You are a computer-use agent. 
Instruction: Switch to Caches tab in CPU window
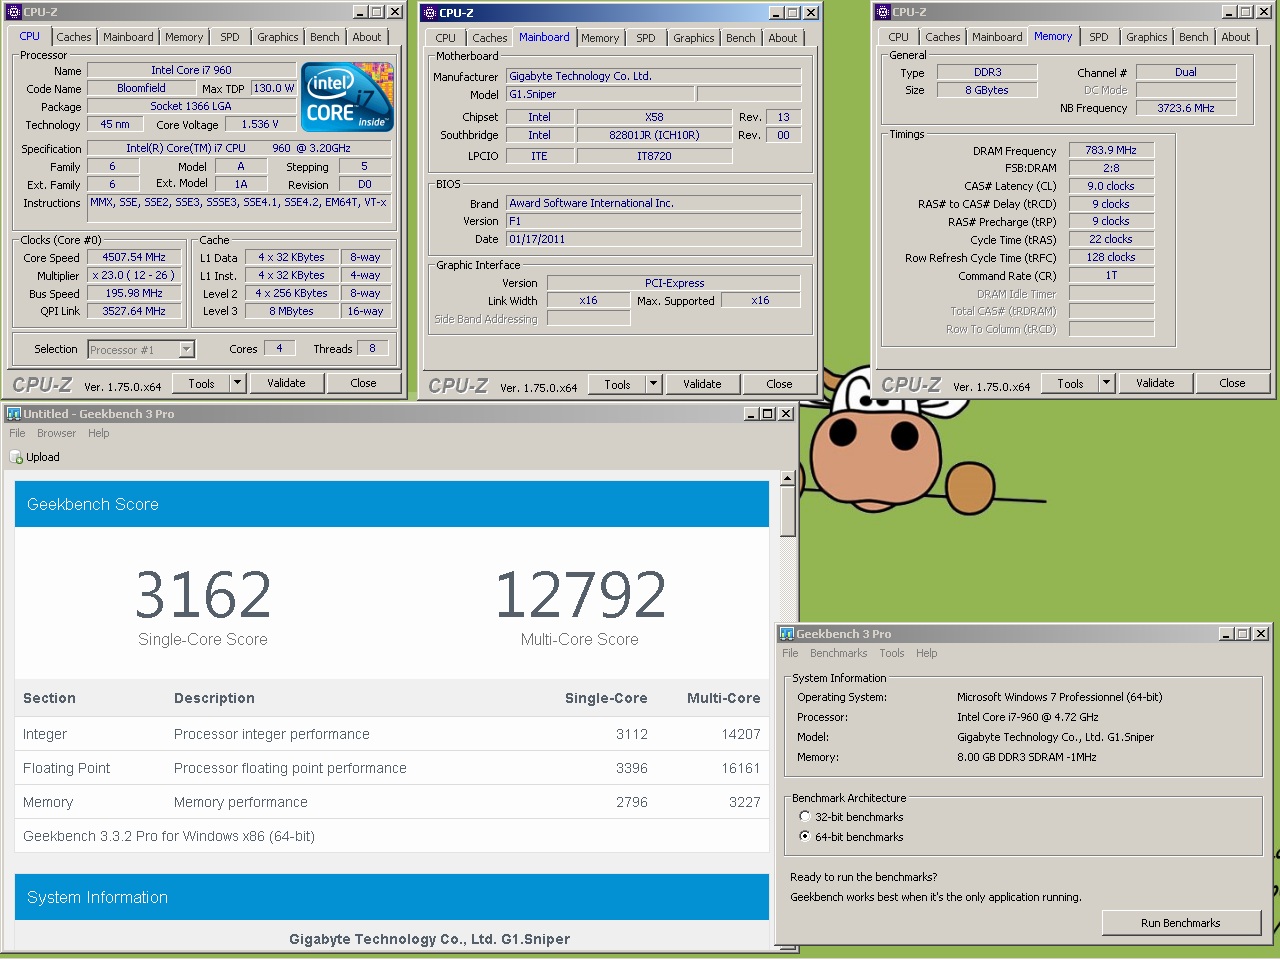[x=74, y=37]
